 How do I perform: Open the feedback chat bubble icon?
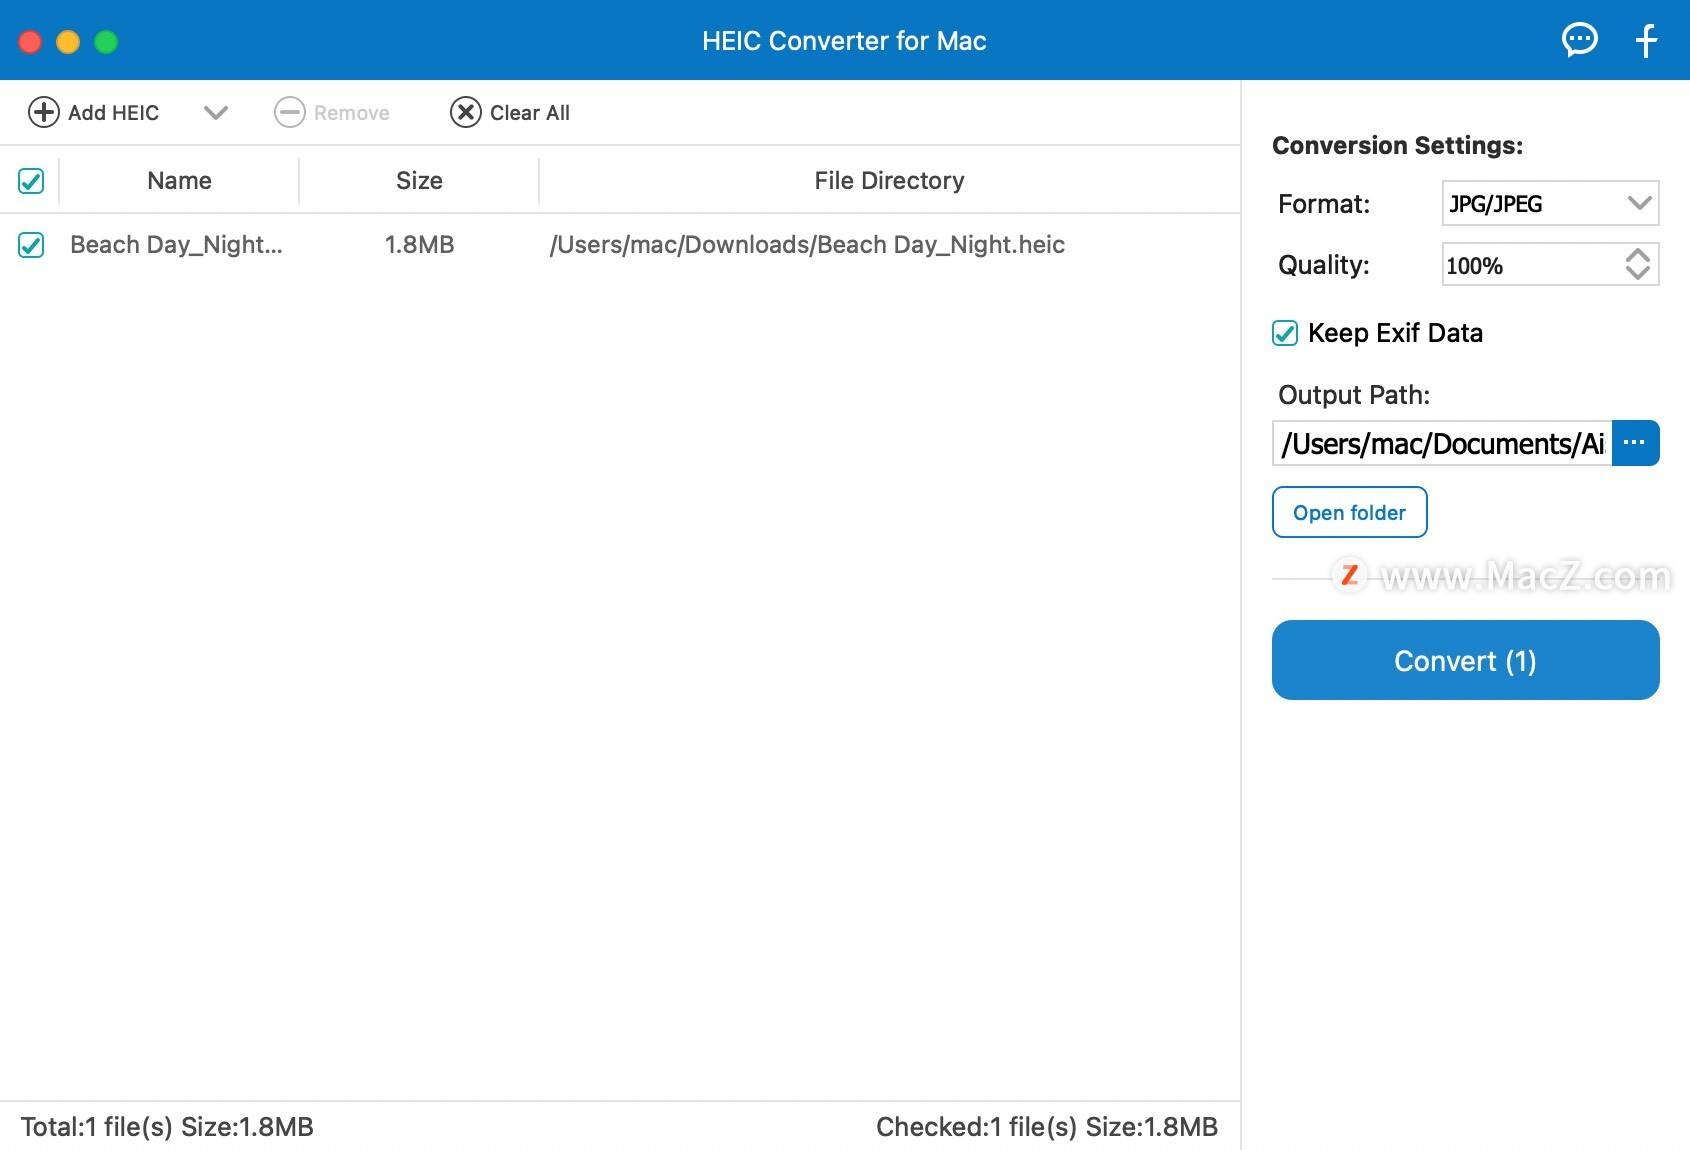tap(1580, 41)
